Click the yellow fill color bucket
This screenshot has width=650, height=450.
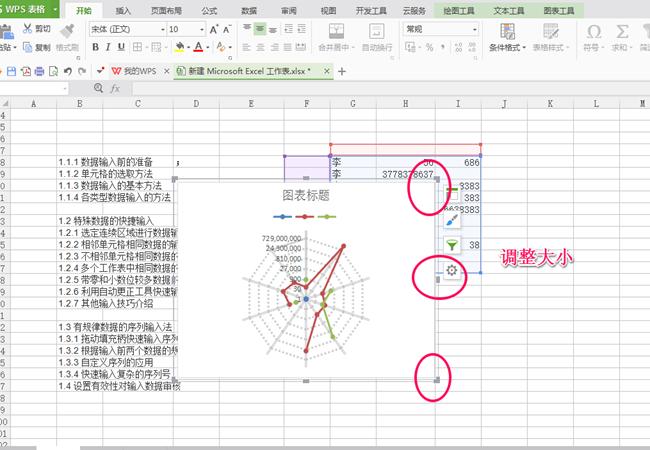tap(179, 47)
